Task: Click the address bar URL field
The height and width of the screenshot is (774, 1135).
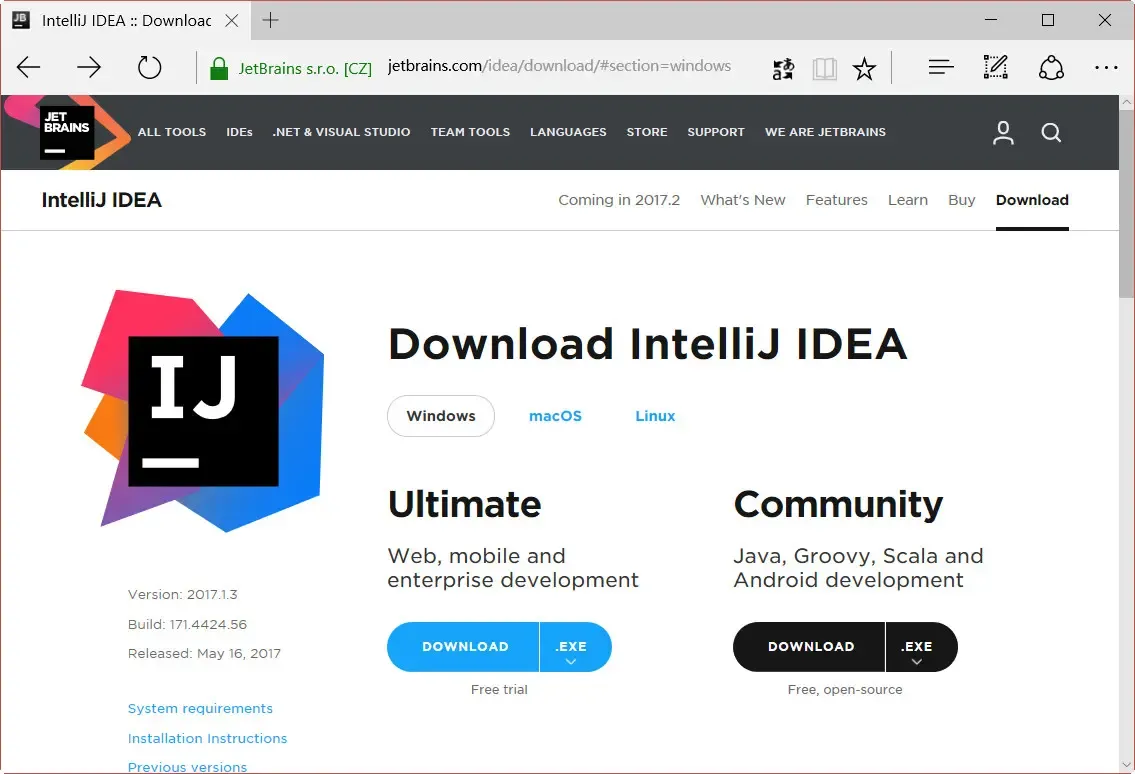Action: 560,66
